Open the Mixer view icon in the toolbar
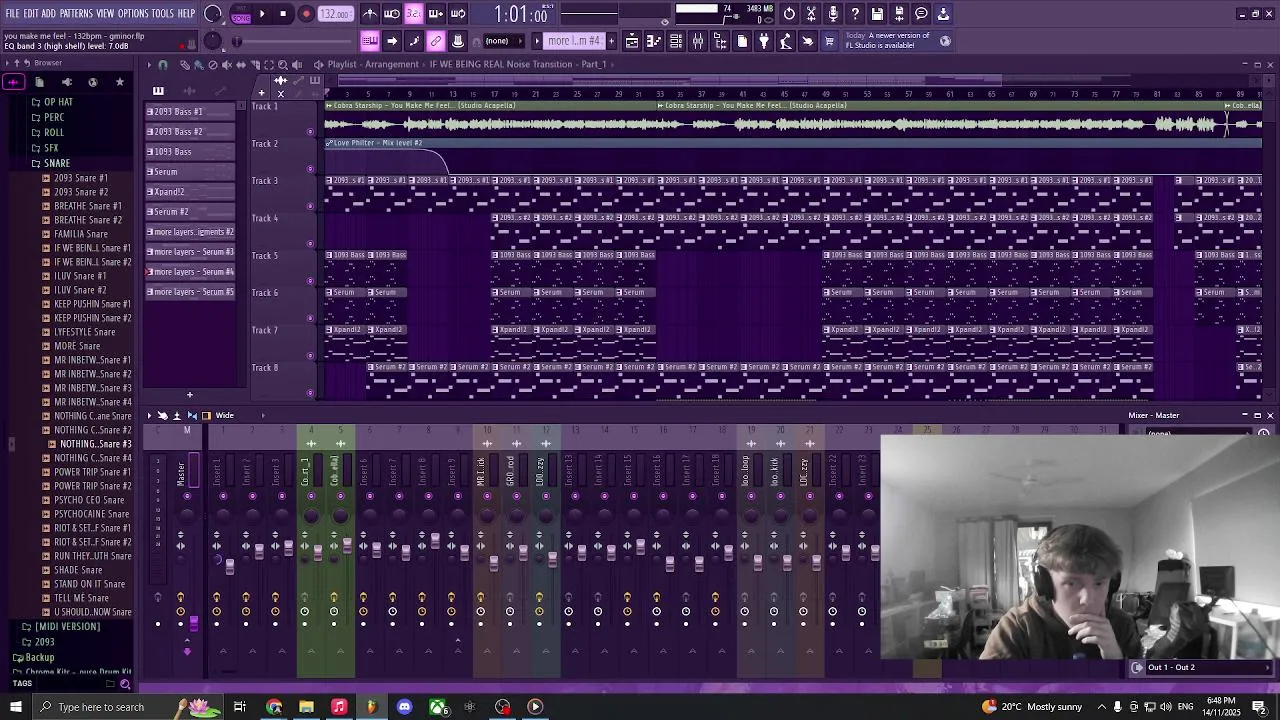Image resolution: width=1280 pixels, height=720 pixels. pyautogui.click(x=698, y=41)
